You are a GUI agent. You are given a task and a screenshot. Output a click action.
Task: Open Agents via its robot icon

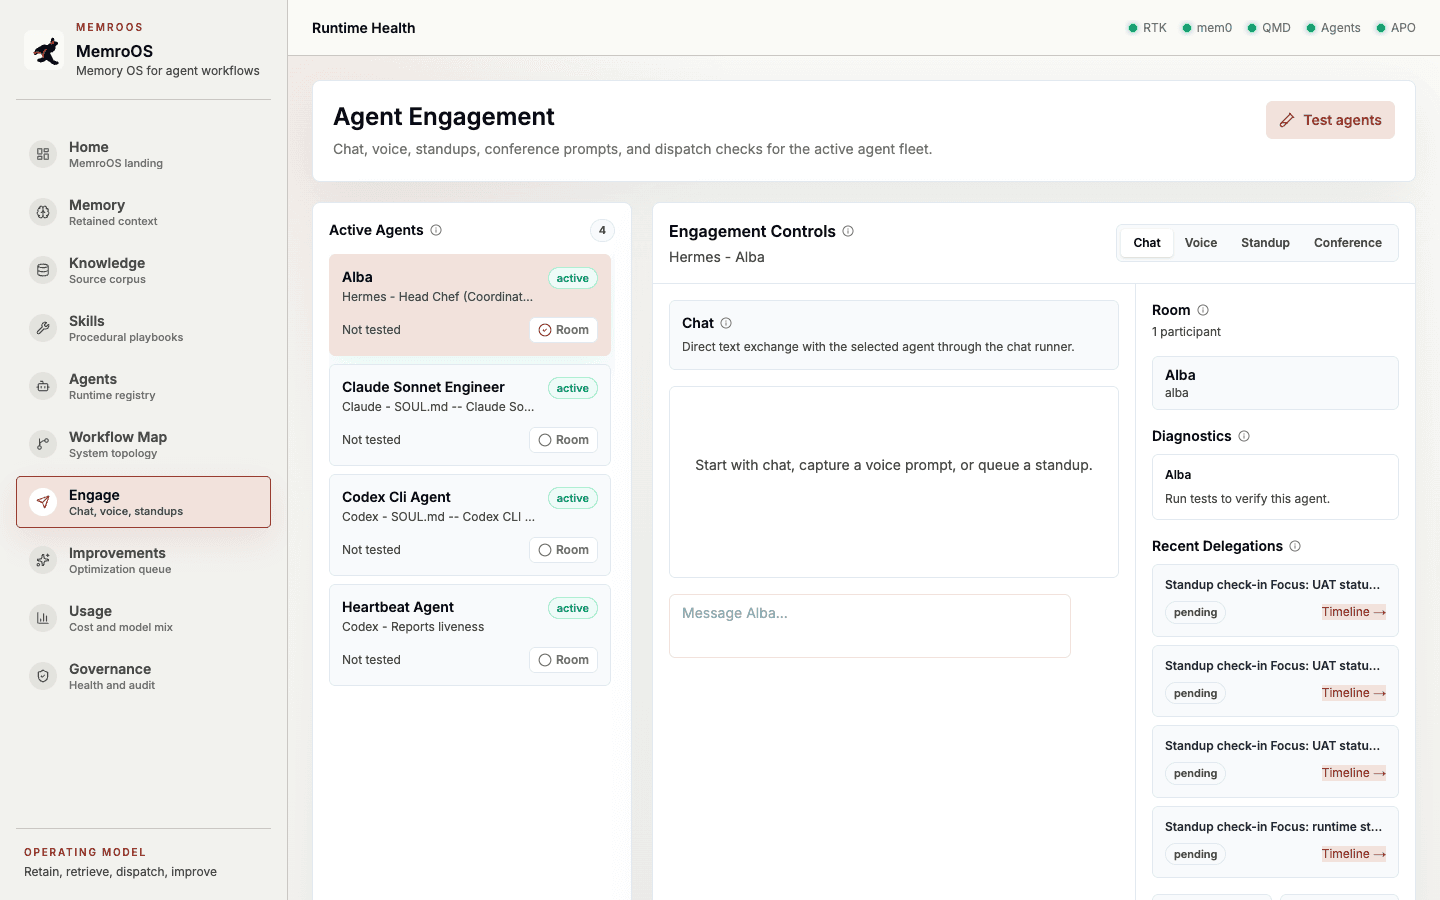[x=43, y=386]
